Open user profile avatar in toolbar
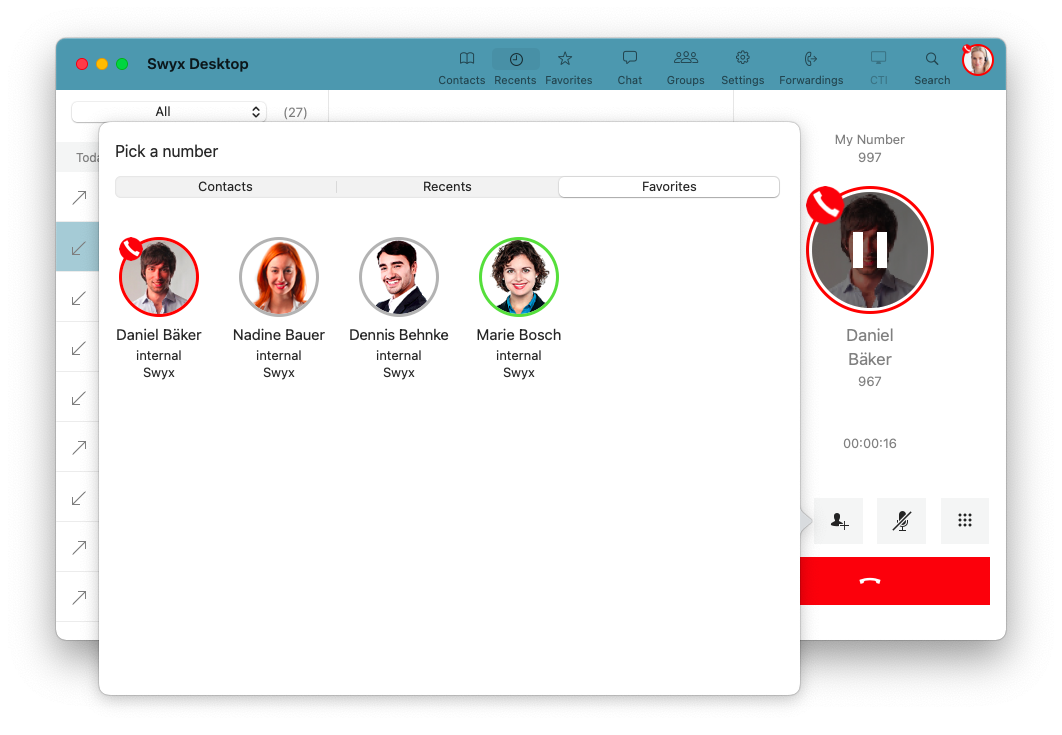Screen dimensions: 1062x735 pos(977,60)
